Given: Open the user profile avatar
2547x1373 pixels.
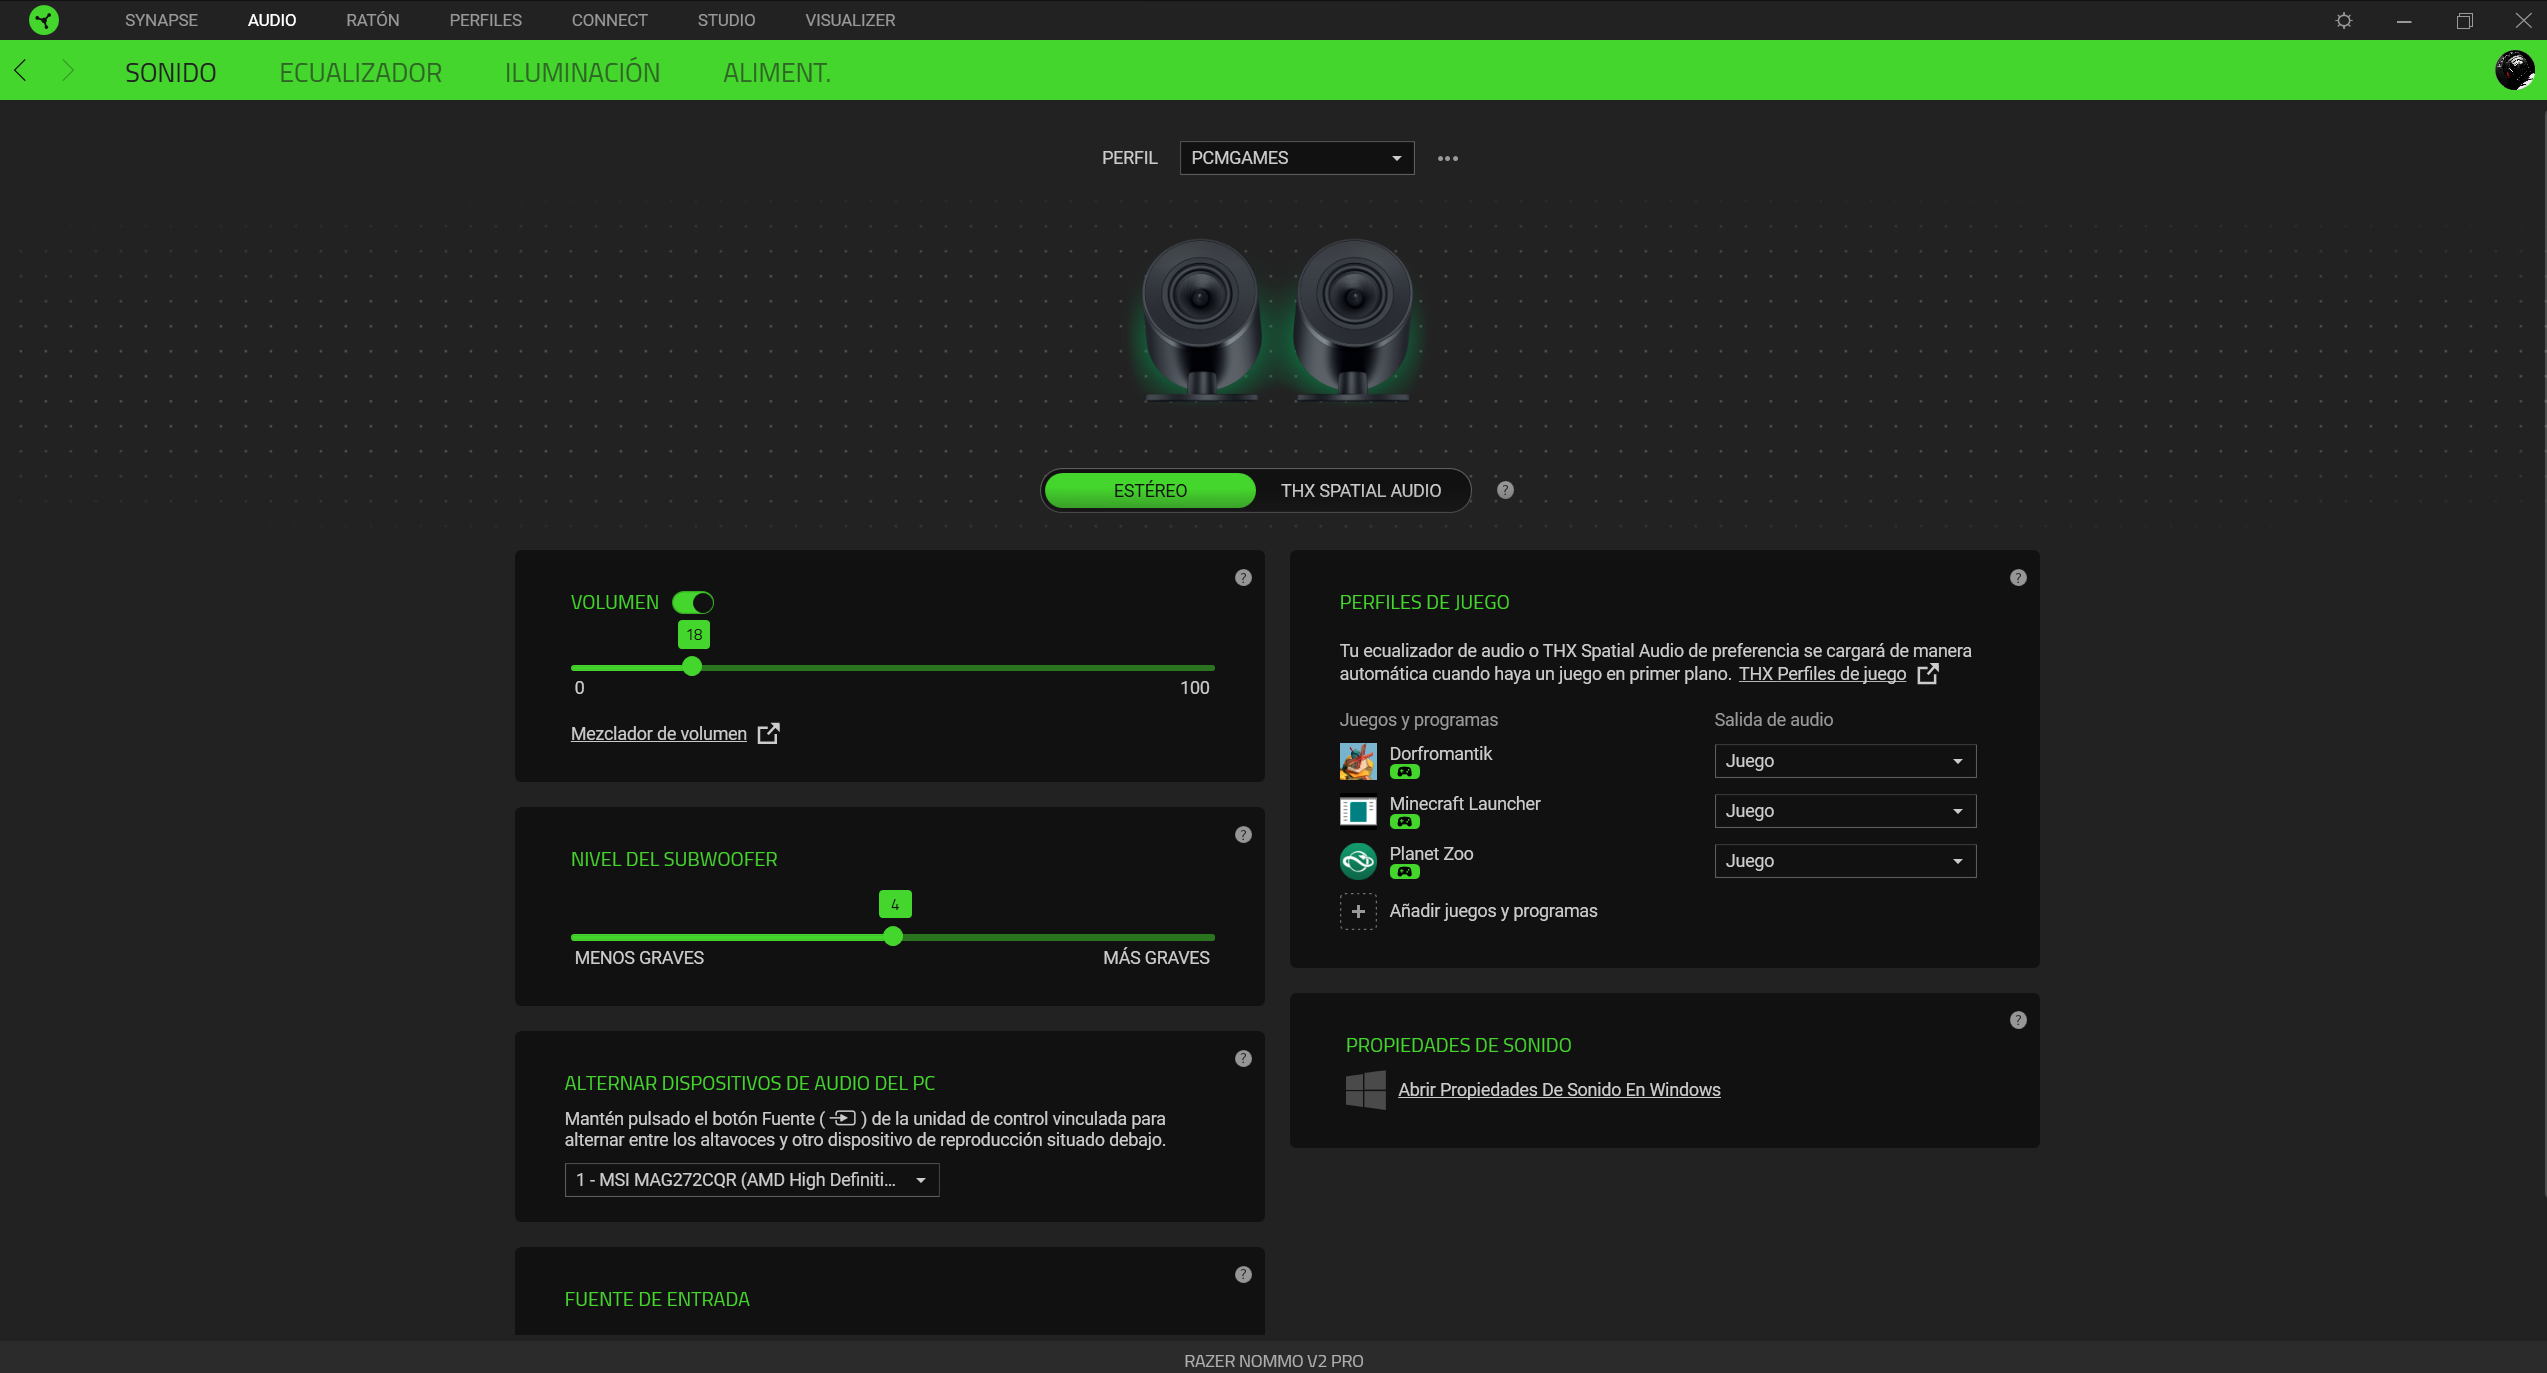Looking at the screenshot, I should (2515, 70).
